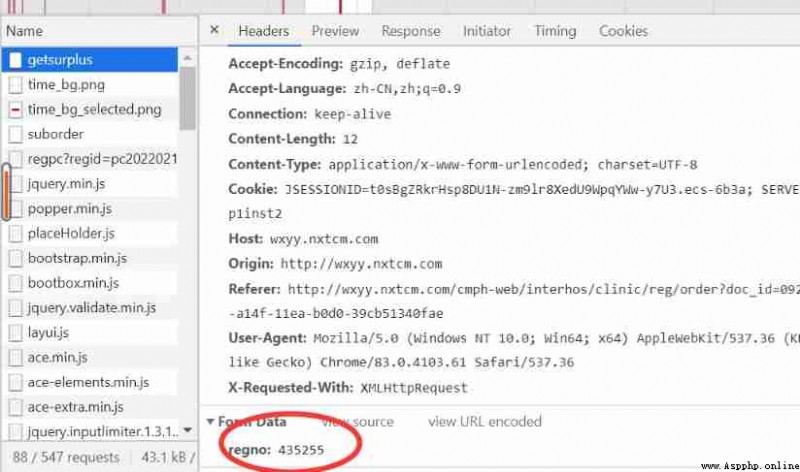
Task: Click the 43.1 kB transferred status
Action: pyautogui.click(x=167, y=457)
